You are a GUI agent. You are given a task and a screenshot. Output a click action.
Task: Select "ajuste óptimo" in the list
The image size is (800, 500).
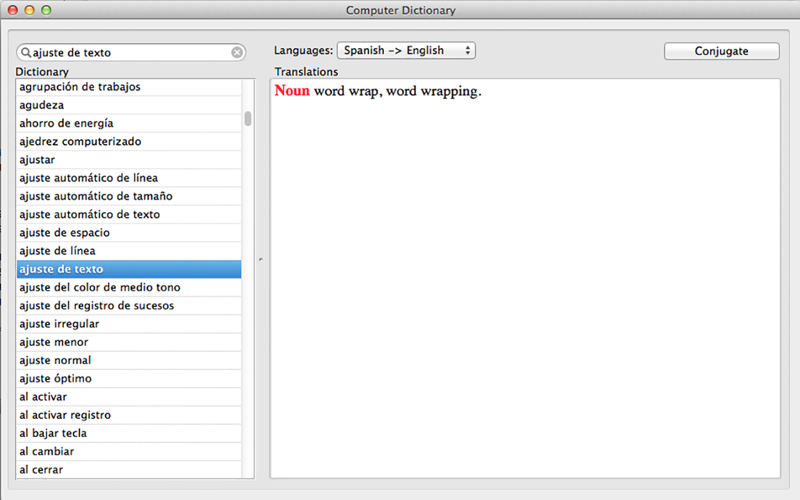pyautogui.click(x=129, y=379)
